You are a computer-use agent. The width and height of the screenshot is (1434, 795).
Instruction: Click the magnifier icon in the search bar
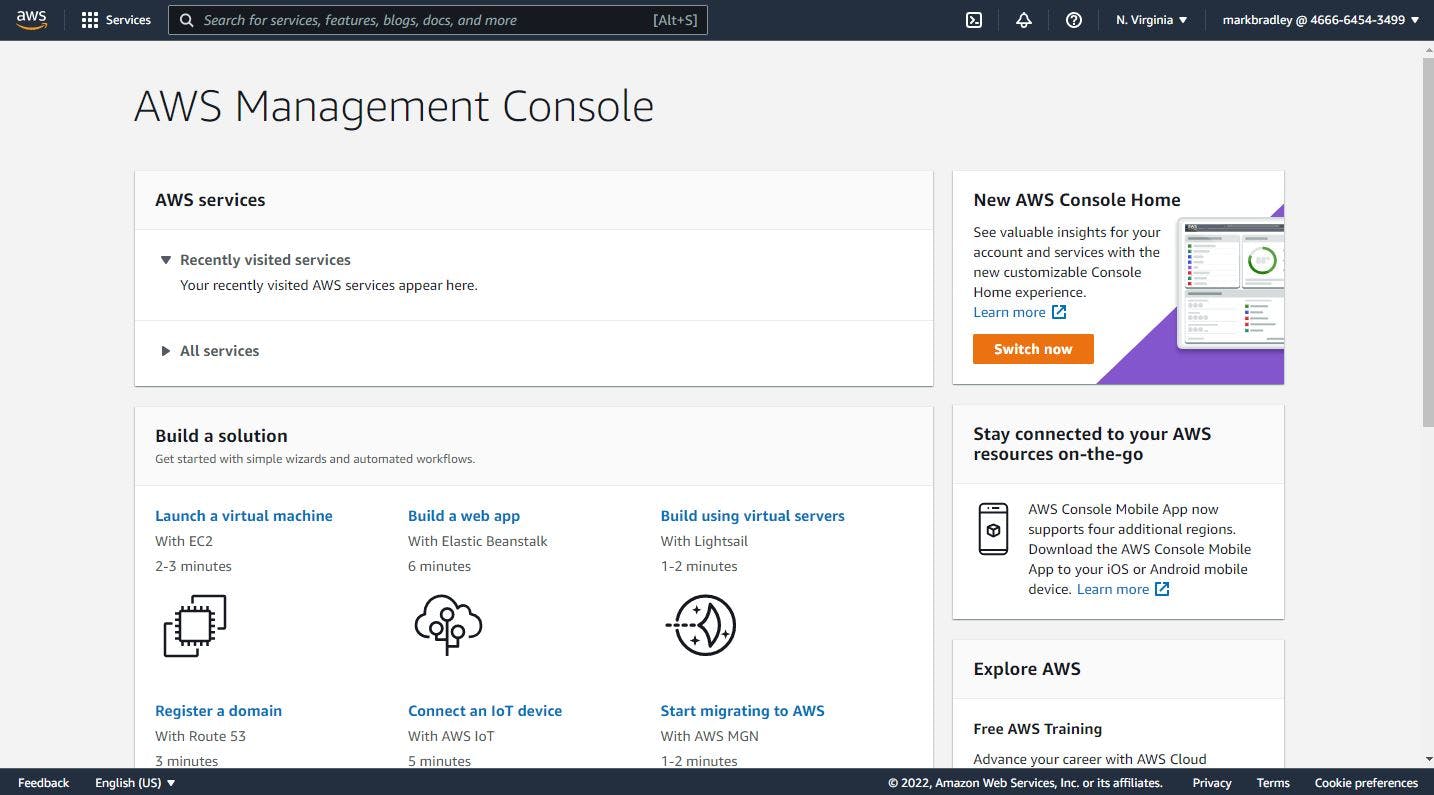tap(185, 20)
